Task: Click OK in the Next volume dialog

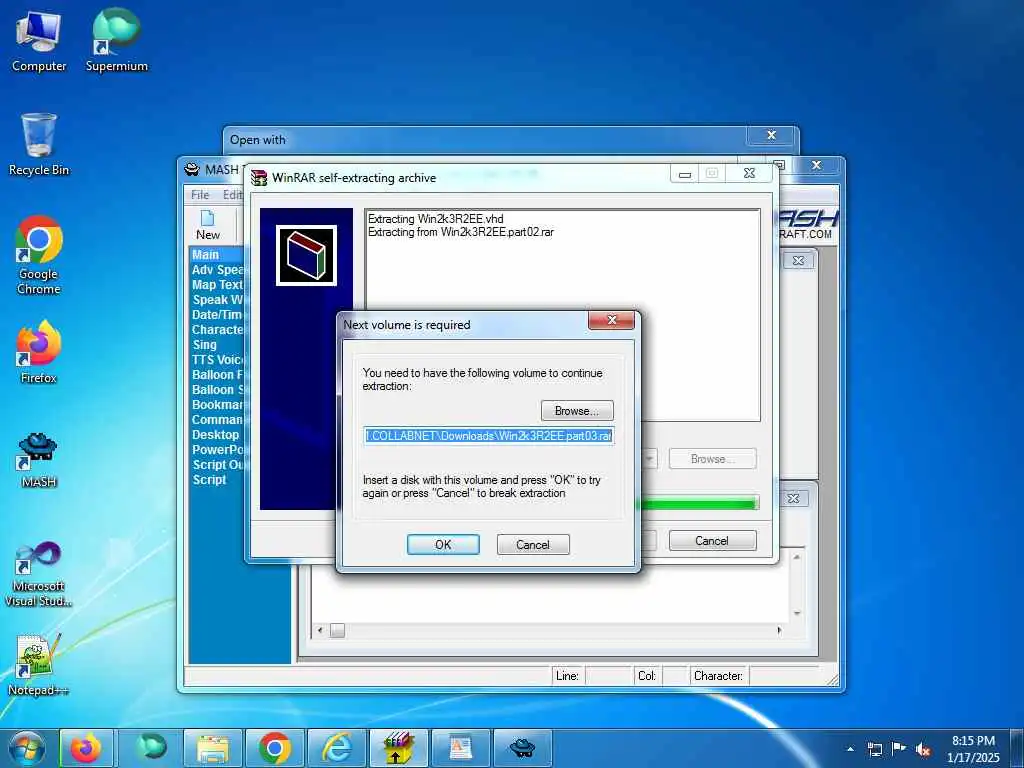Action: (x=443, y=545)
